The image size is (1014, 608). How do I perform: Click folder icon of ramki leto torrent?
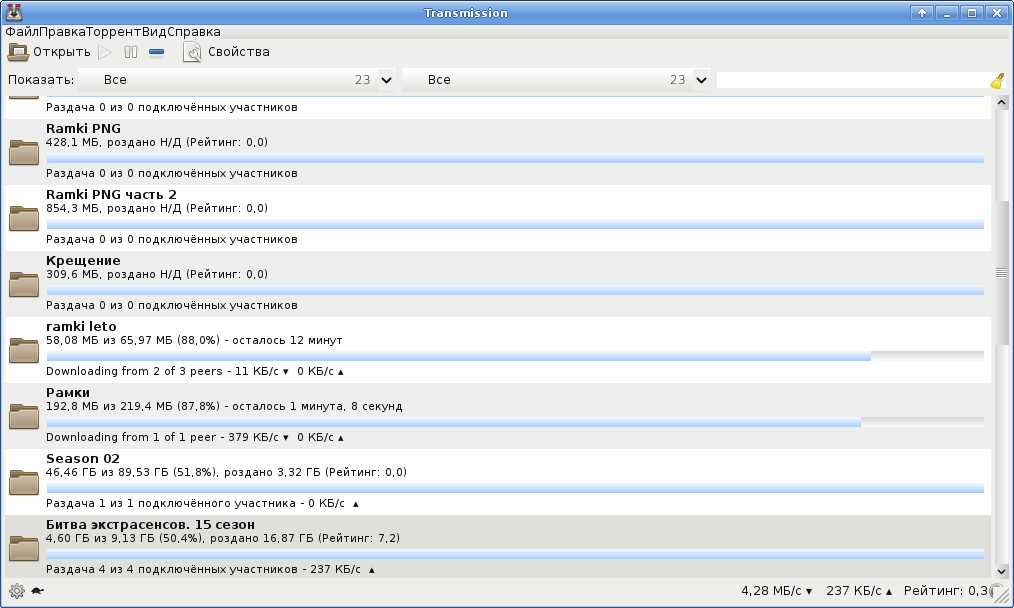pyautogui.click(x=24, y=350)
